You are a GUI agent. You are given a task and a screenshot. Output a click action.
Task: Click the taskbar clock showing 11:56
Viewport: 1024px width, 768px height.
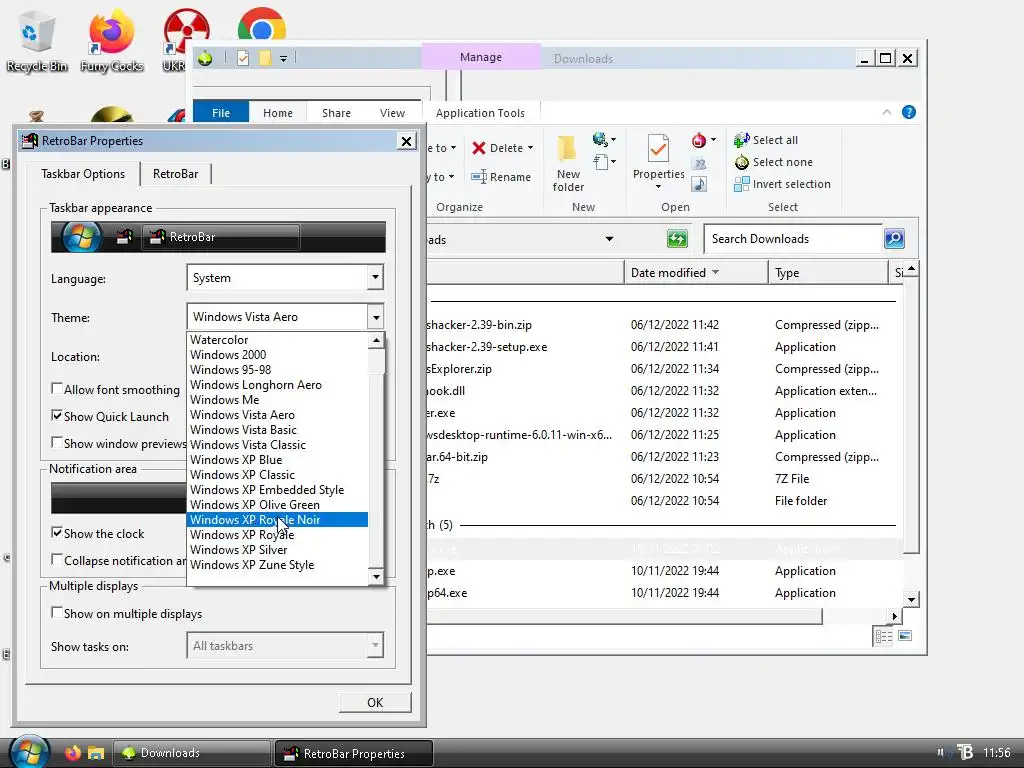997,752
